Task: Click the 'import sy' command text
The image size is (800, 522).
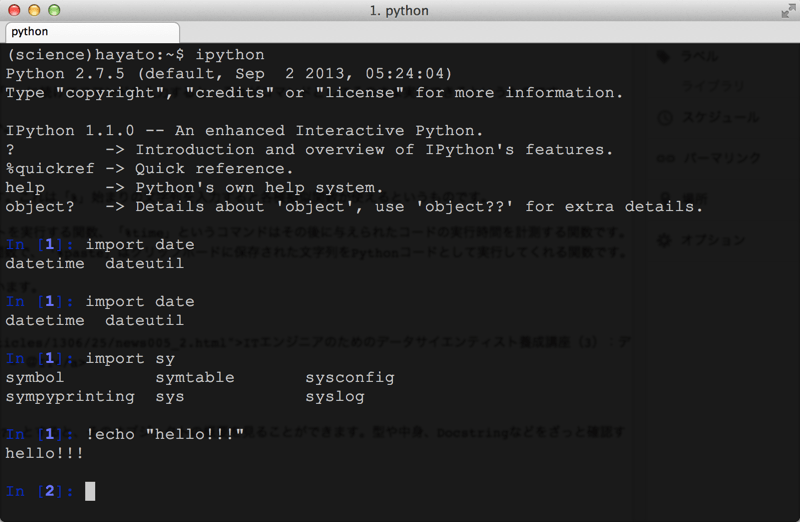Action: 130,359
